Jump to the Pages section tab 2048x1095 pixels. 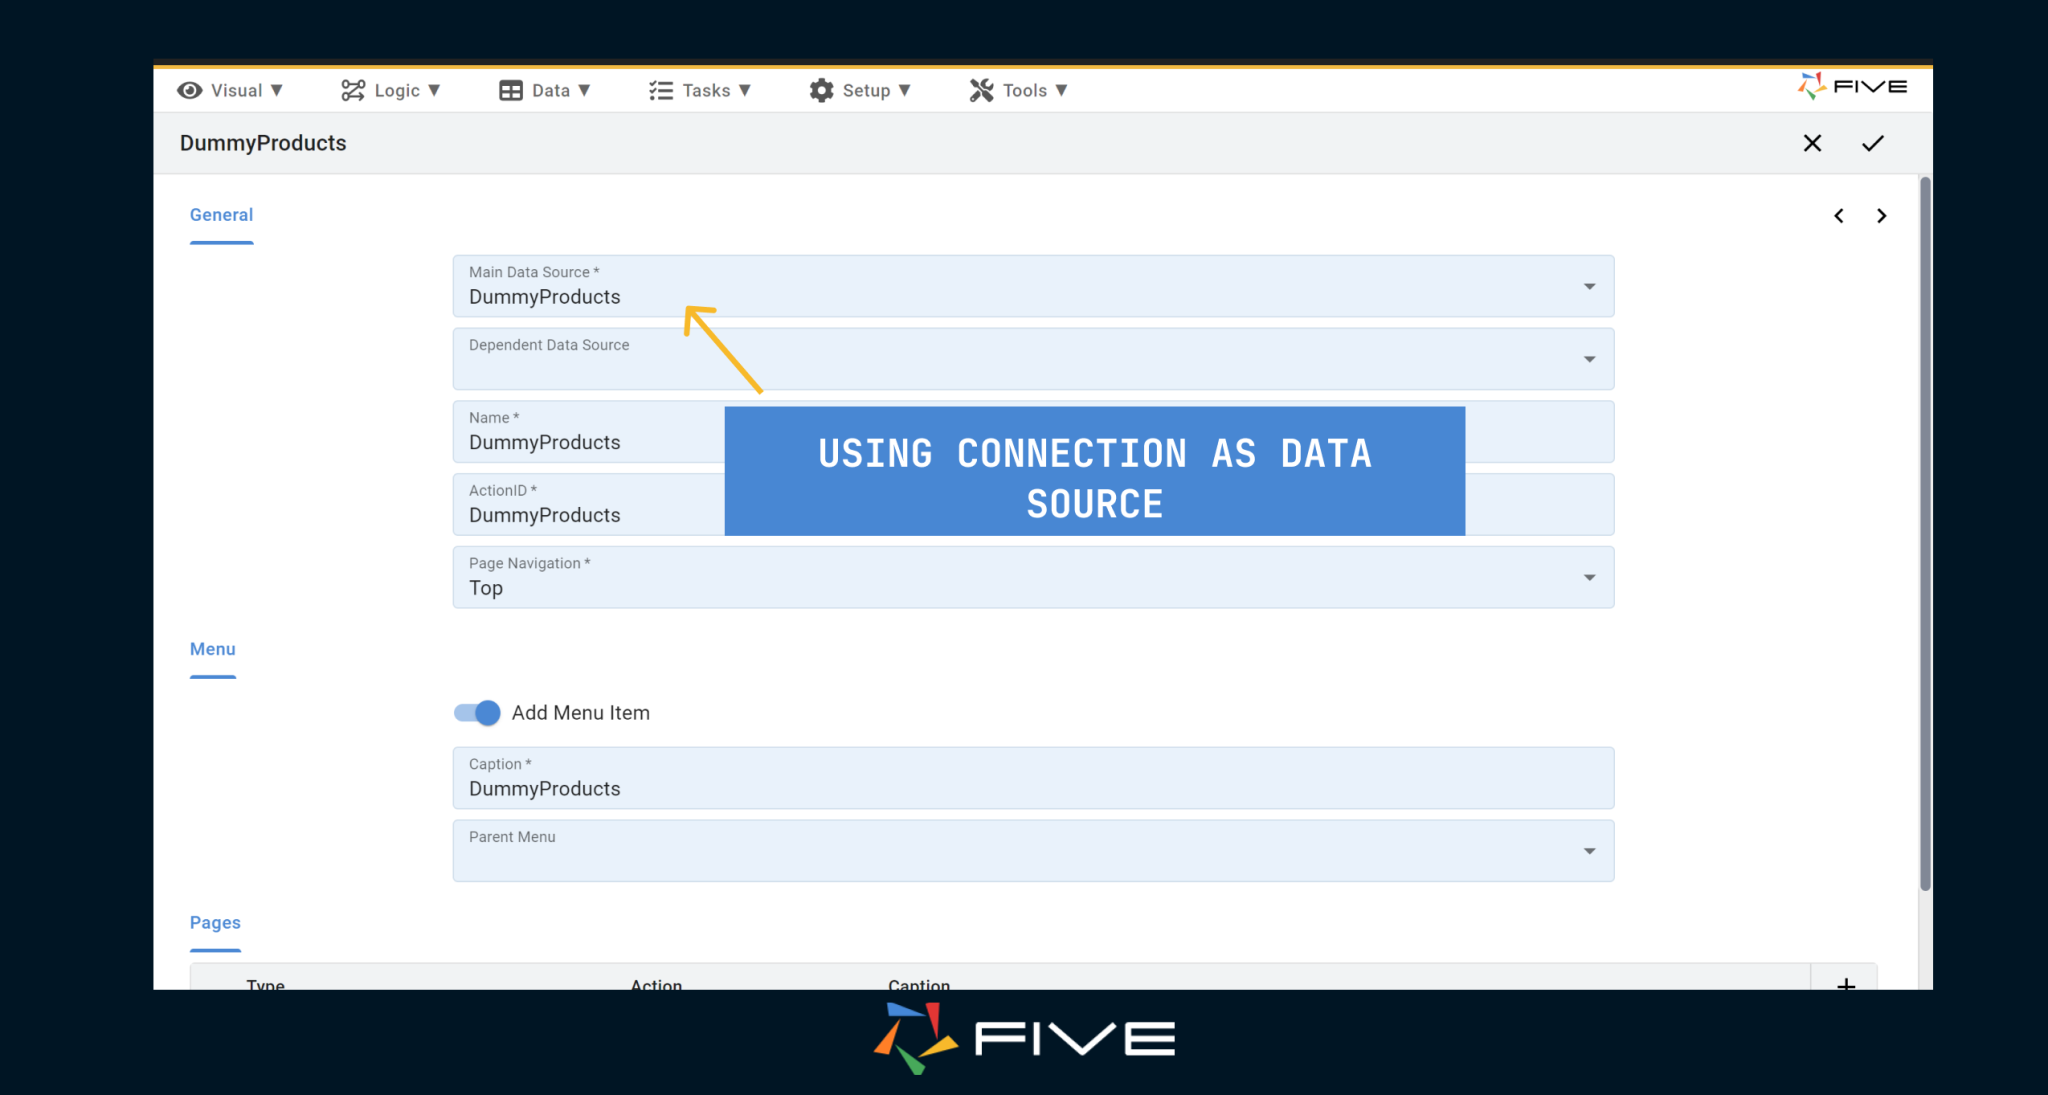(x=215, y=922)
